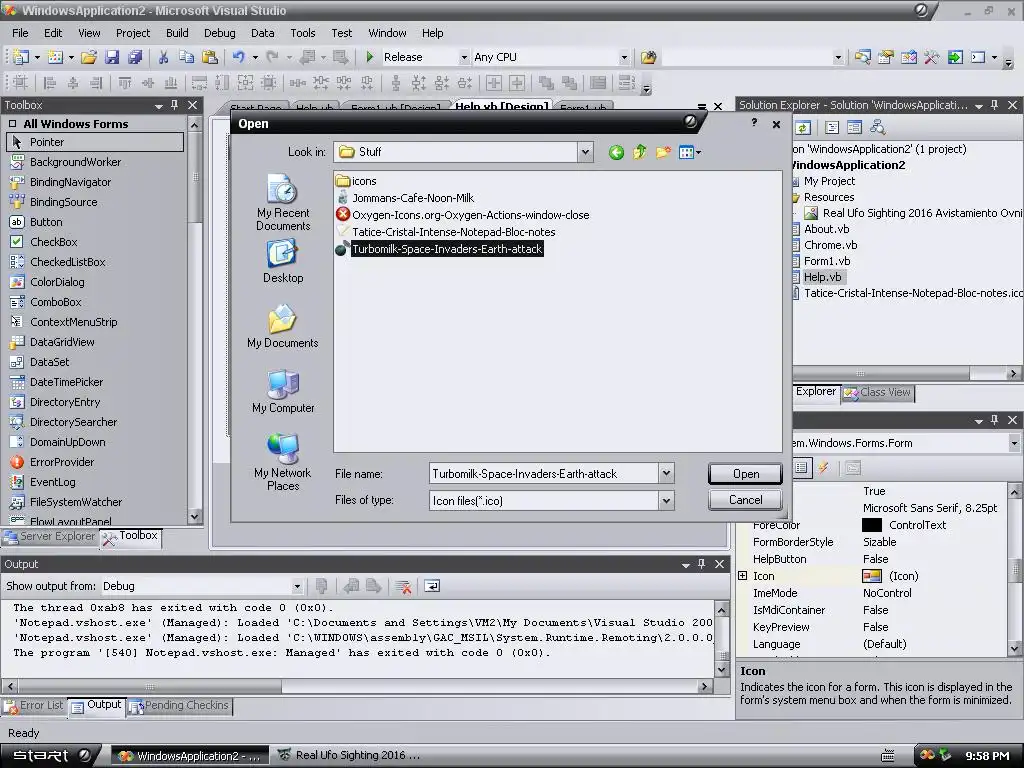Go to My Computer shortcut in dialog
The height and width of the screenshot is (768, 1024).
[x=283, y=391]
